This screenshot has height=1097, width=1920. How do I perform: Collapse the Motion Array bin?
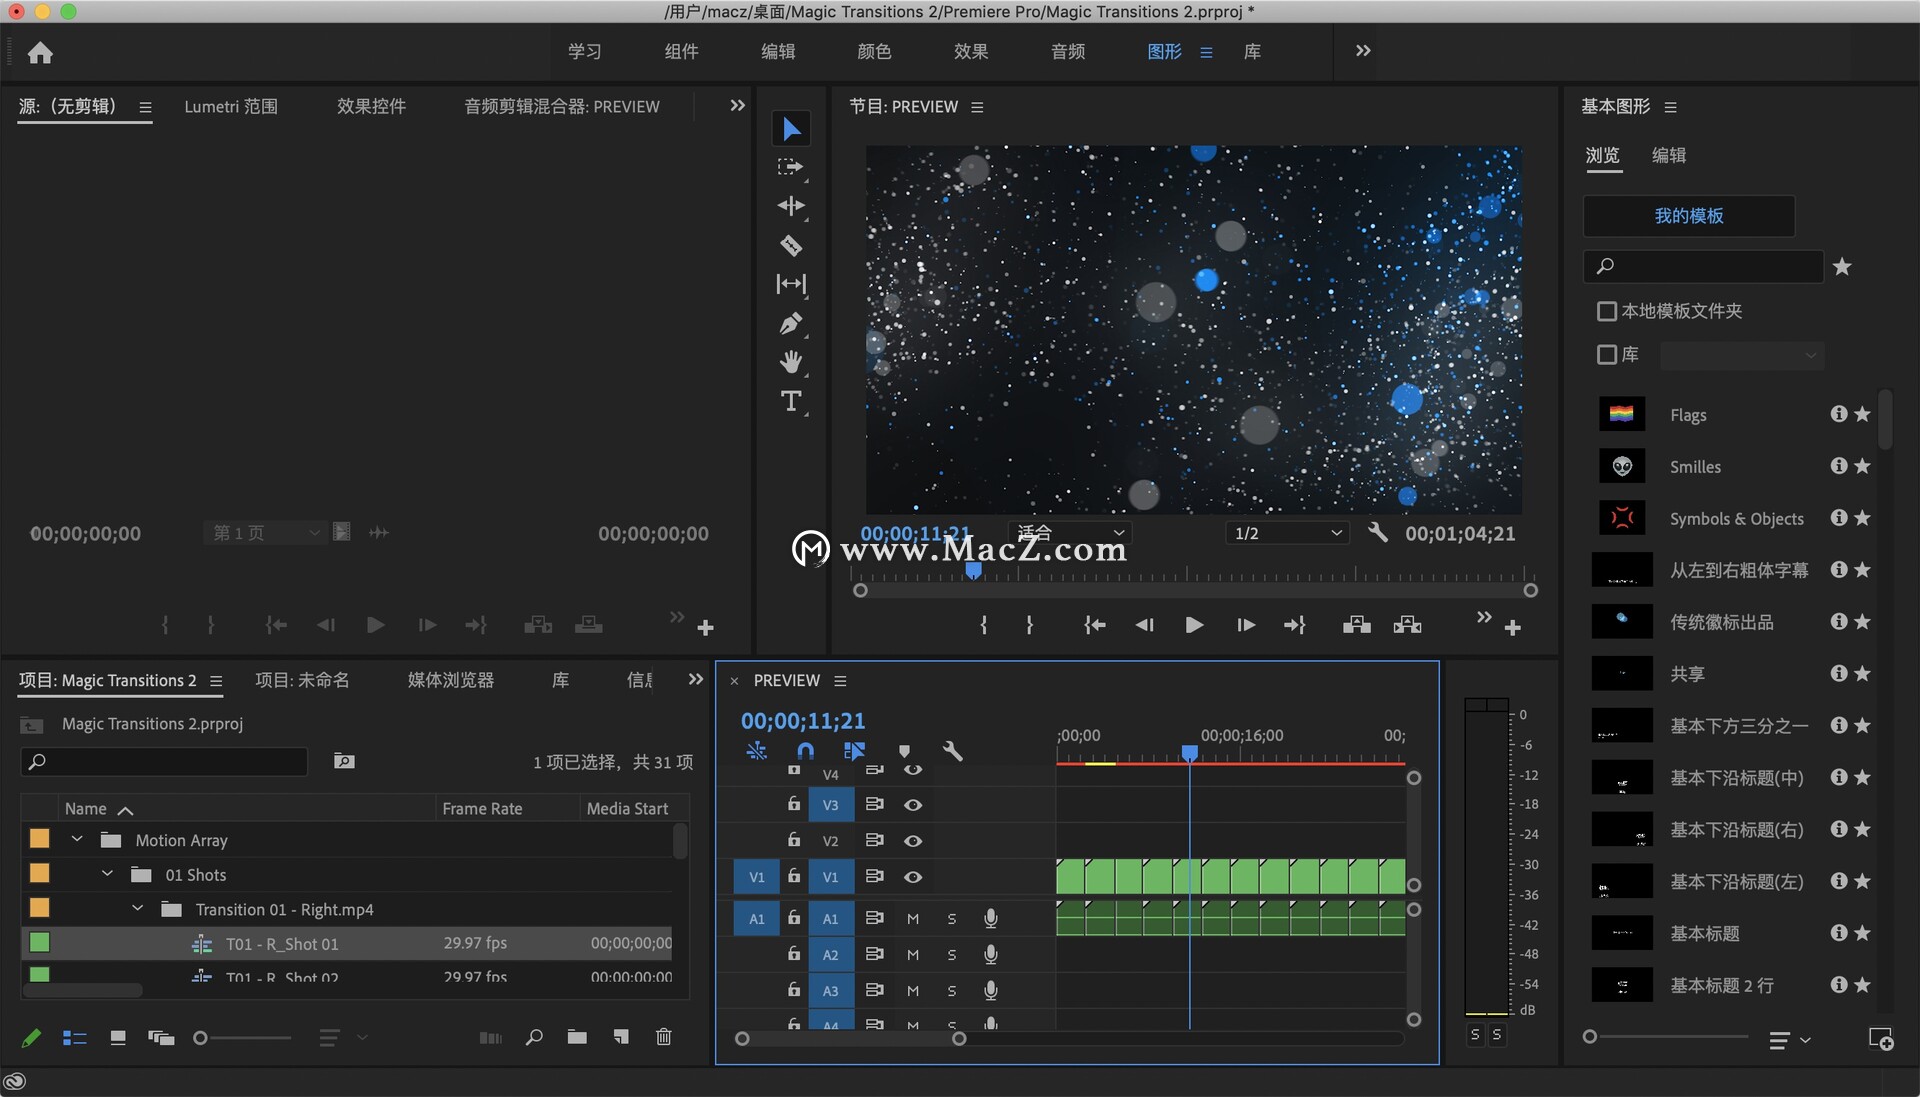pyautogui.click(x=77, y=840)
